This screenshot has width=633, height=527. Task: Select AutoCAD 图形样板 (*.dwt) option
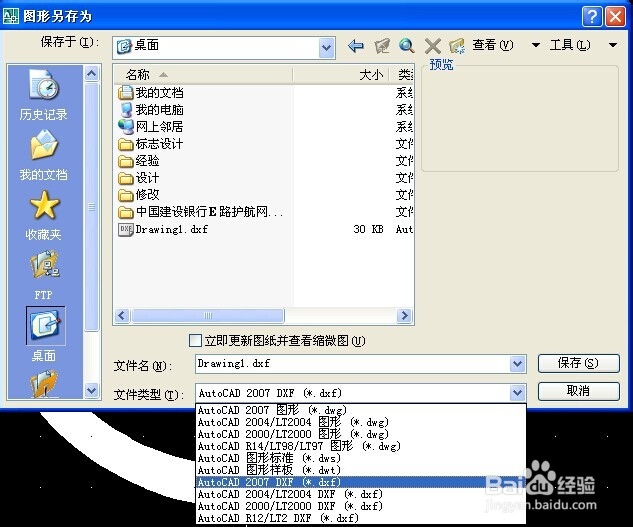(361, 470)
